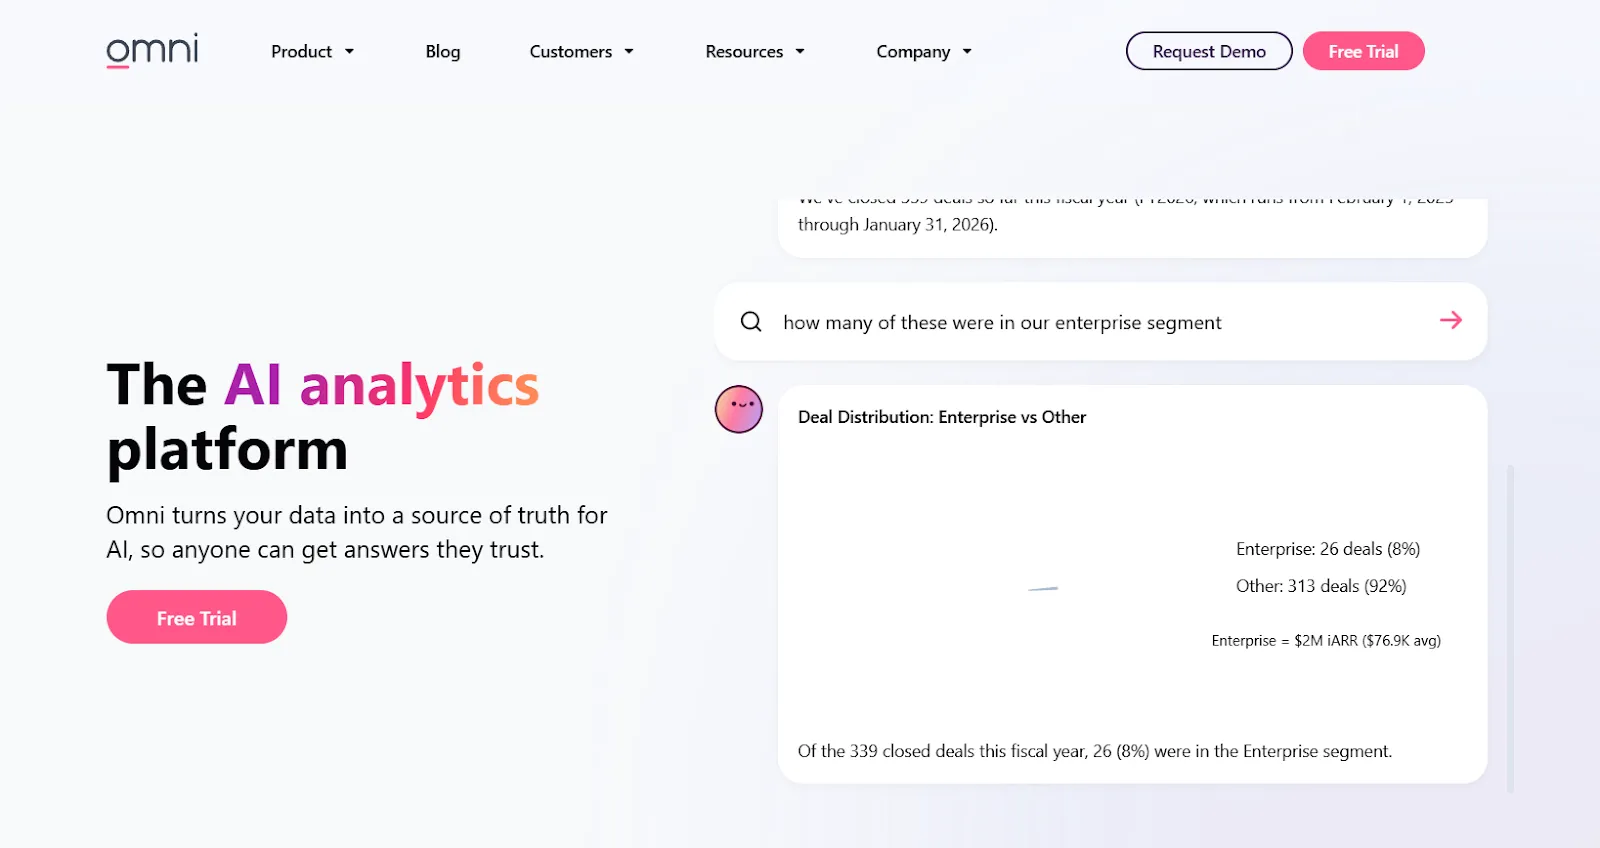Screen dimensions: 1600x848
Task: Click the Request Demo button
Action: tap(1209, 51)
